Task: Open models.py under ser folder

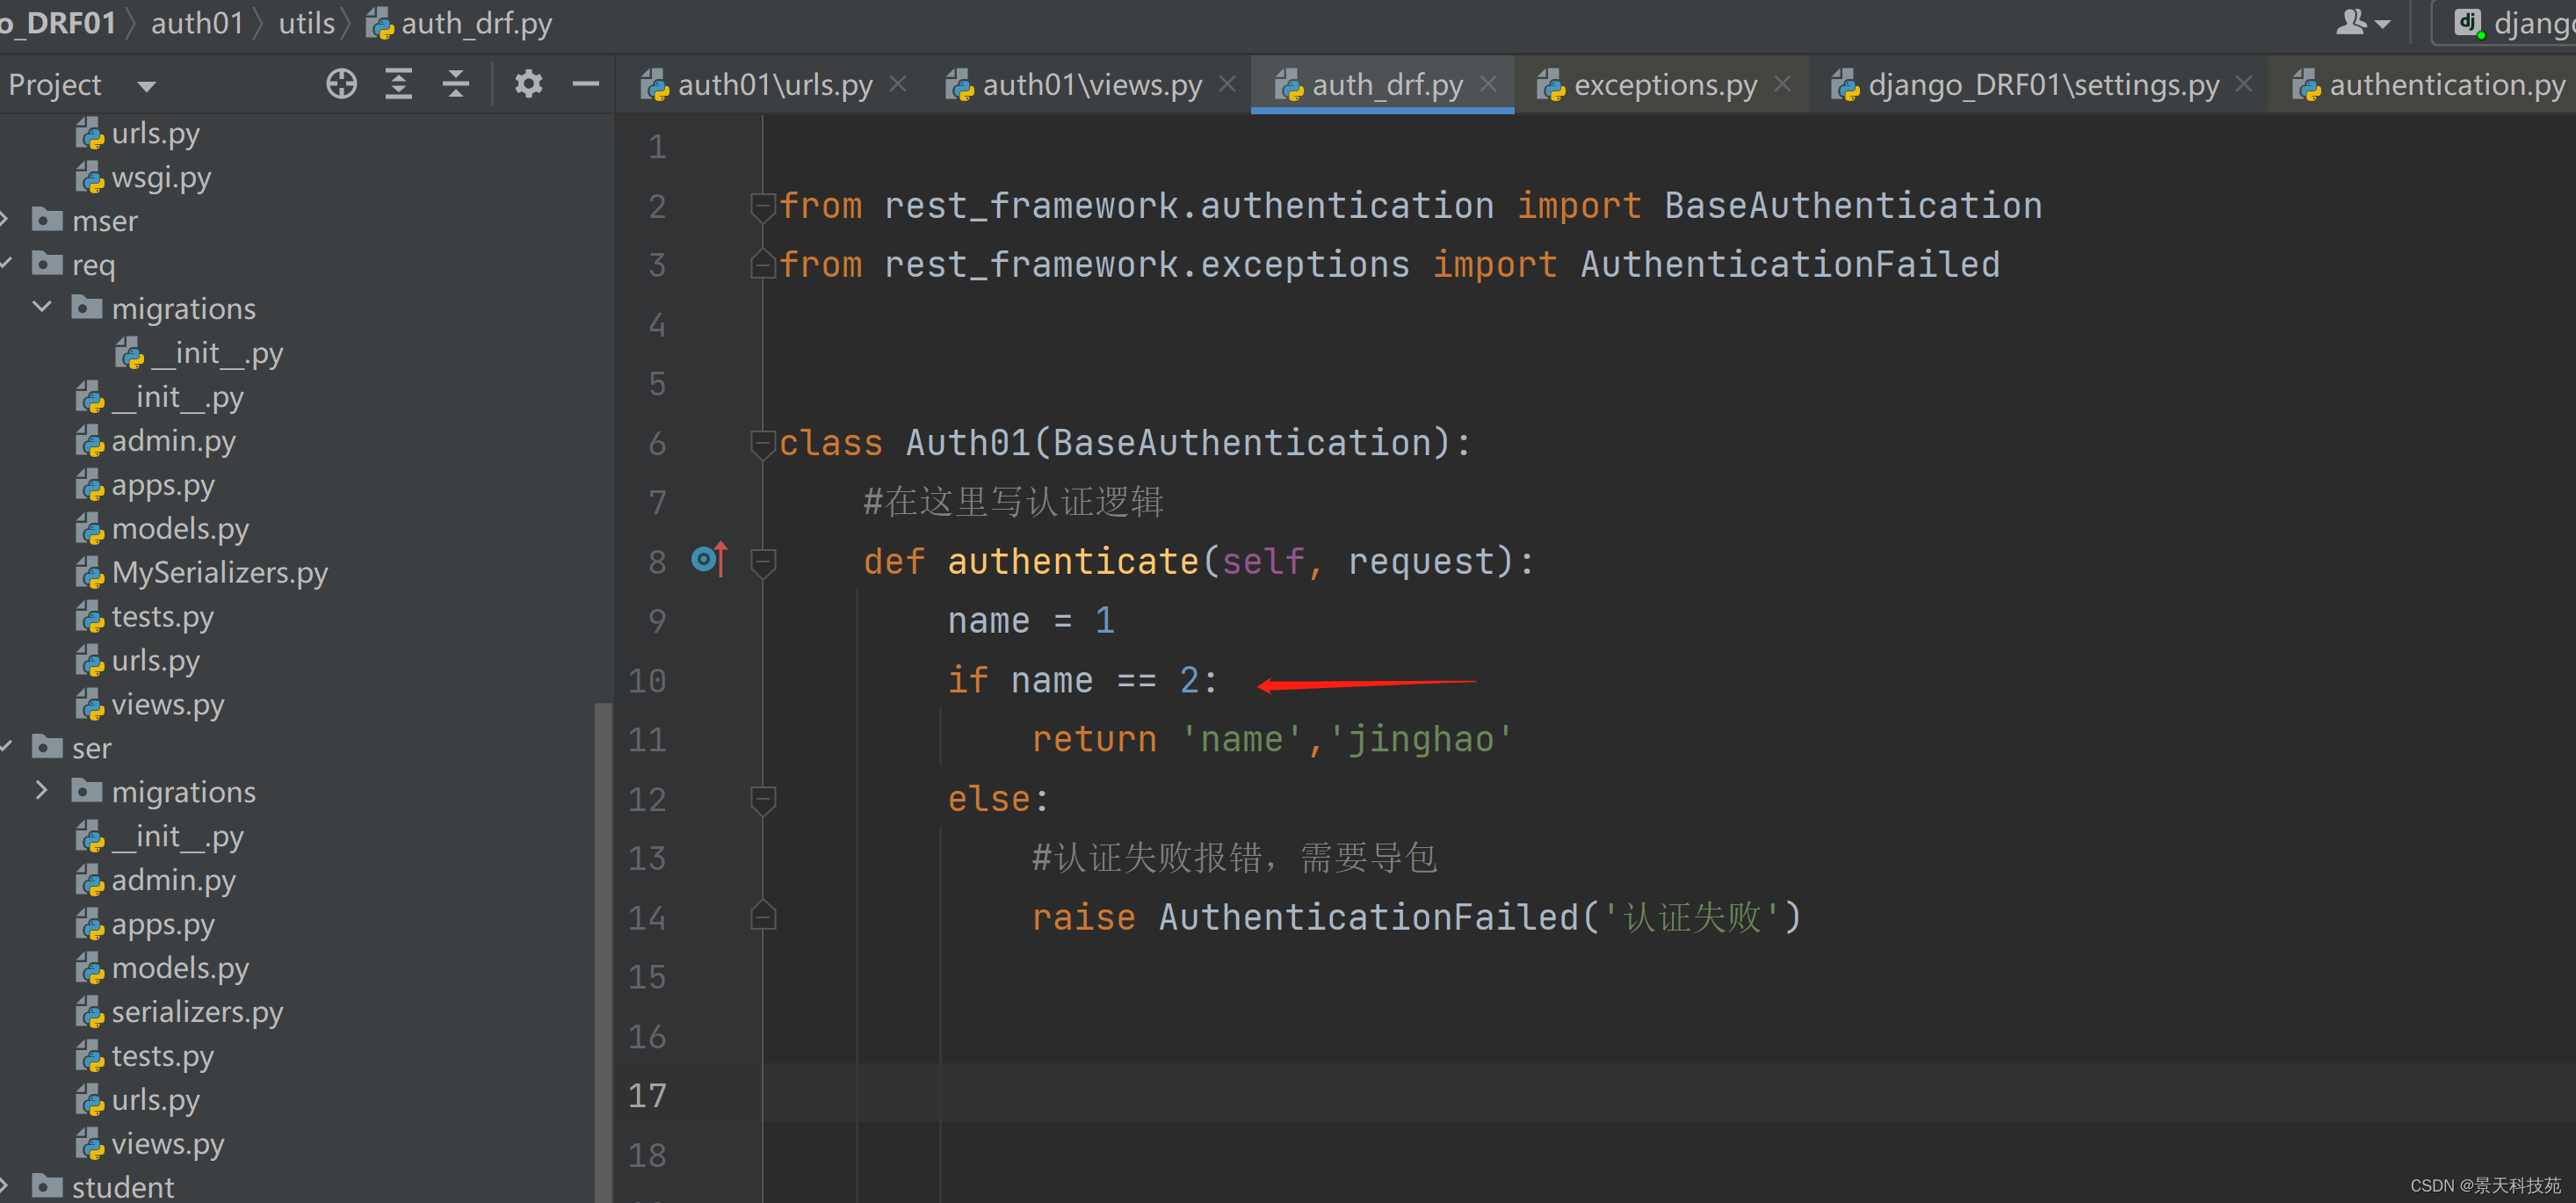Action: tap(180, 968)
